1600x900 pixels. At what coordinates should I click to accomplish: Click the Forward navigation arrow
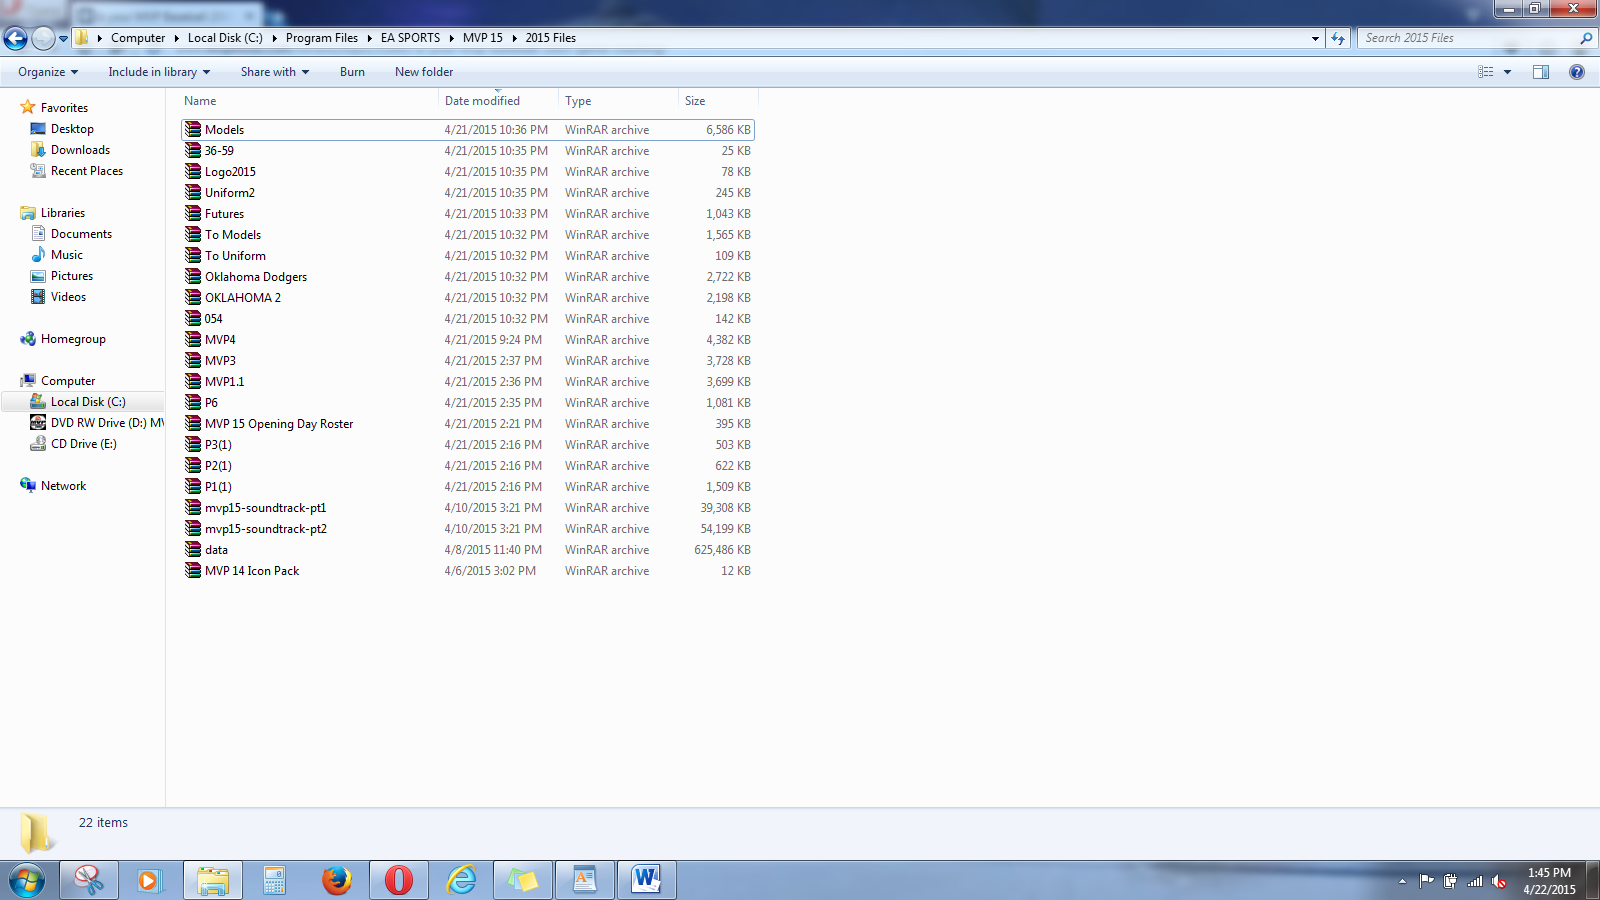point(43,38)
